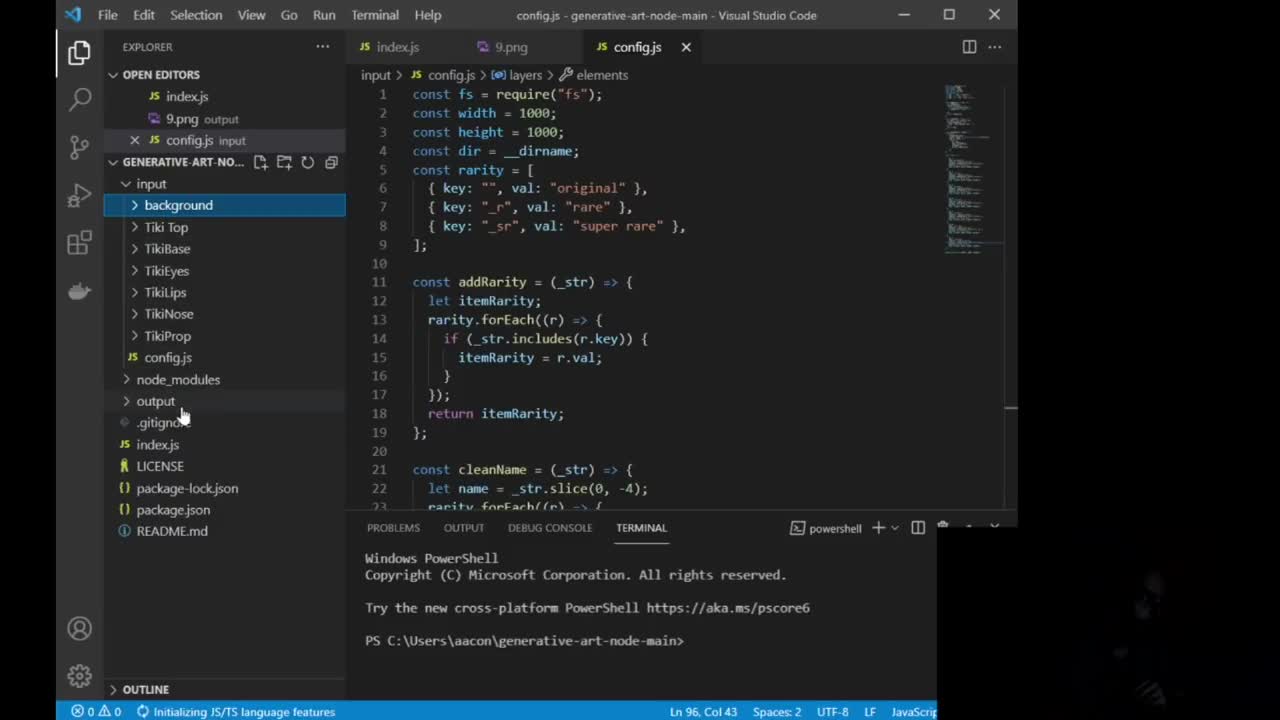Open config.js under input folder
The image size is (1280, 720).
[x=168, y=357]
